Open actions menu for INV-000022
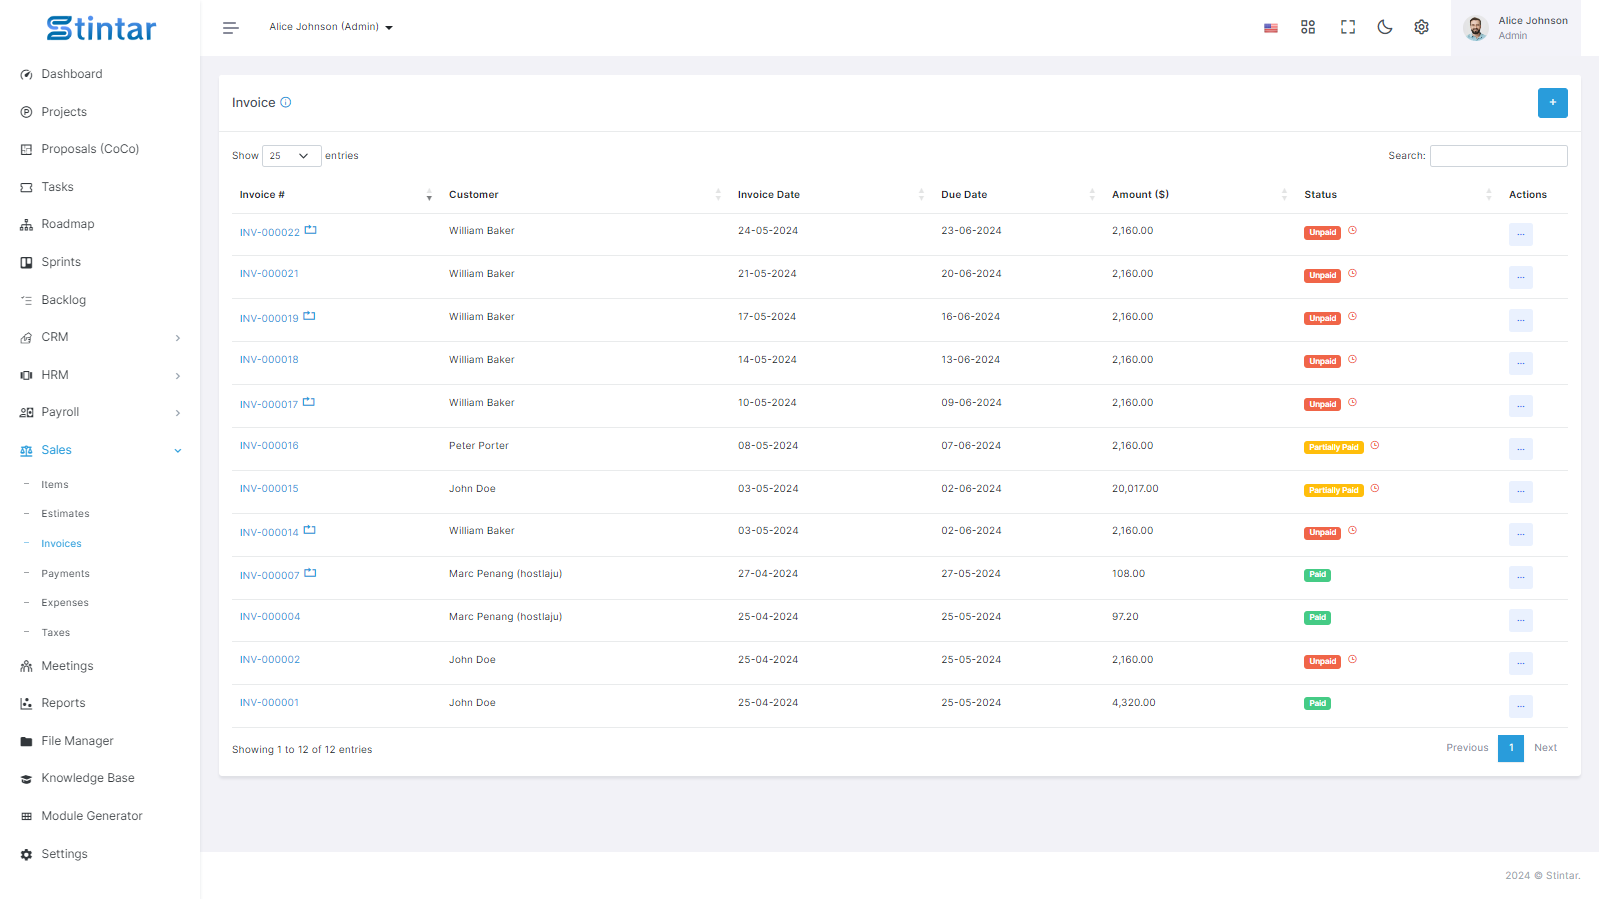This screenshot has width=1599, height=899. [x=1520, y=234]
